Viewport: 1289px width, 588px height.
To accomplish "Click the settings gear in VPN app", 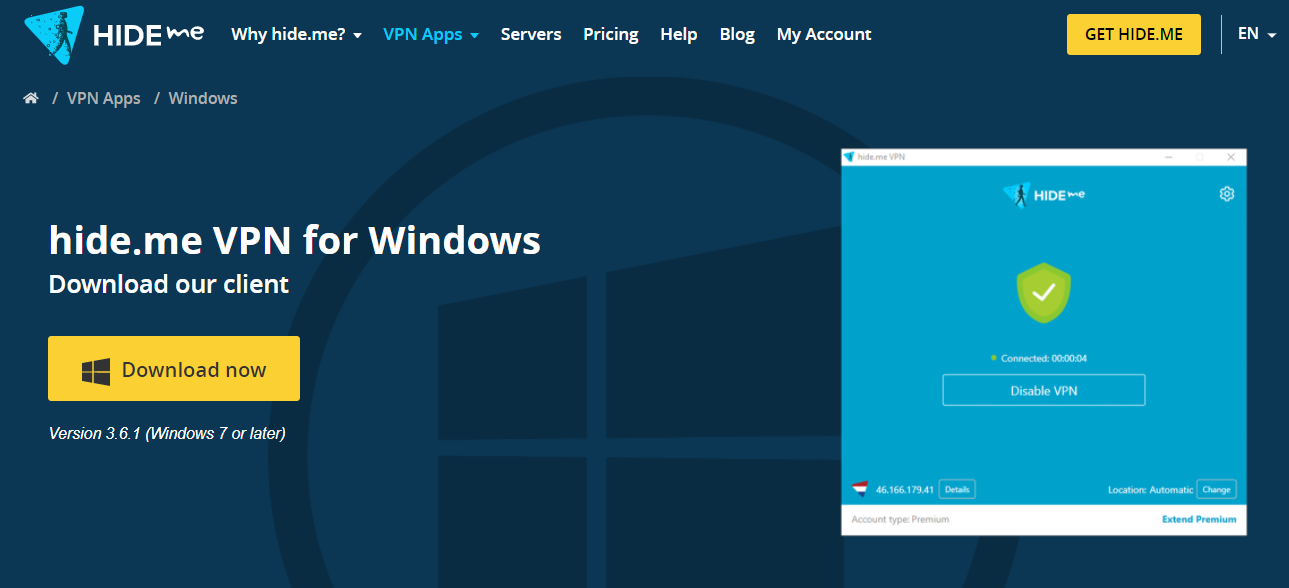I will pyautogui.click(x=1227, y=194).
